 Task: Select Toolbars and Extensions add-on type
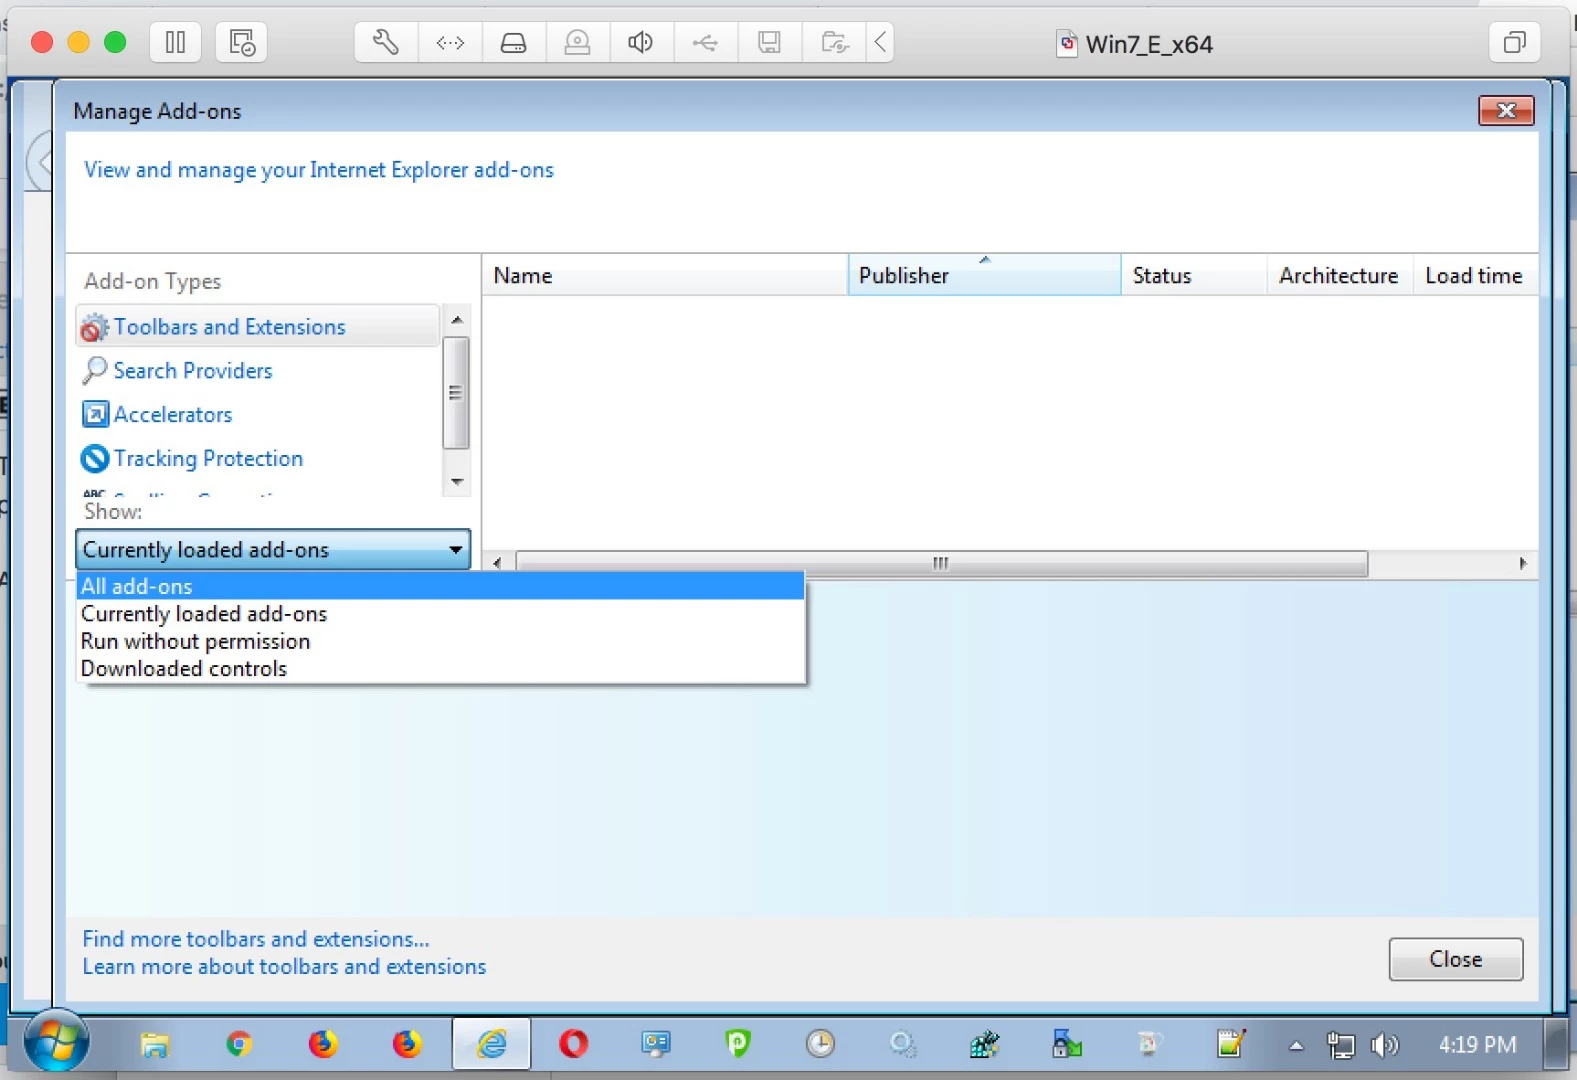pyautogui.click(x=257, y=327)
